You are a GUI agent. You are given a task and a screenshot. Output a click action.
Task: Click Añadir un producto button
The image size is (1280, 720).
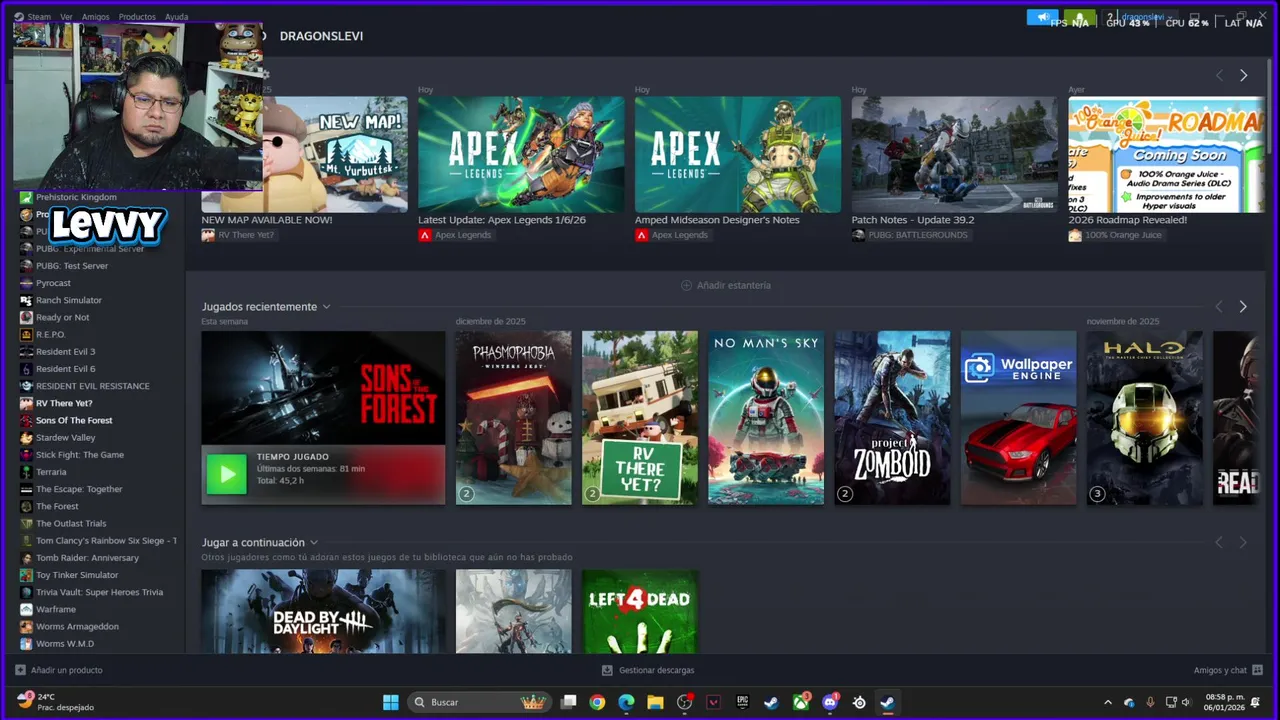(59, 670)
